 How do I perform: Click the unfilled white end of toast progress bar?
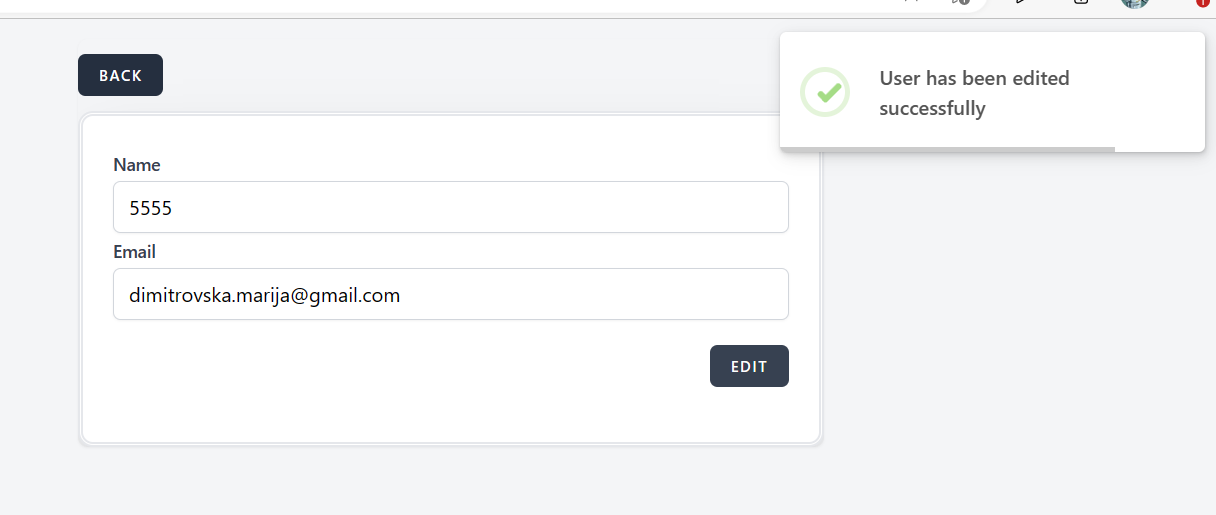[x=1159, y=149]
